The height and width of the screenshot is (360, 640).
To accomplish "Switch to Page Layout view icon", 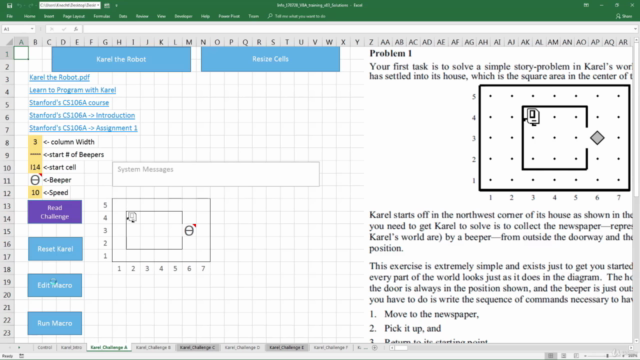I will 564,356.
